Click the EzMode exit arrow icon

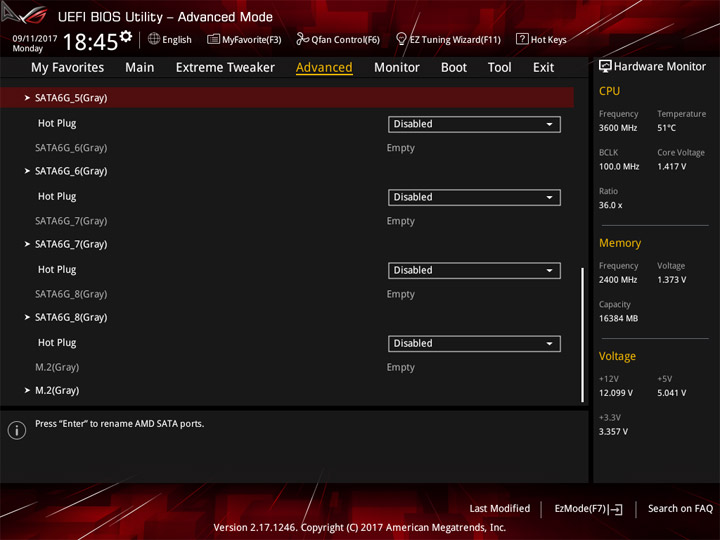pos(617,509)
